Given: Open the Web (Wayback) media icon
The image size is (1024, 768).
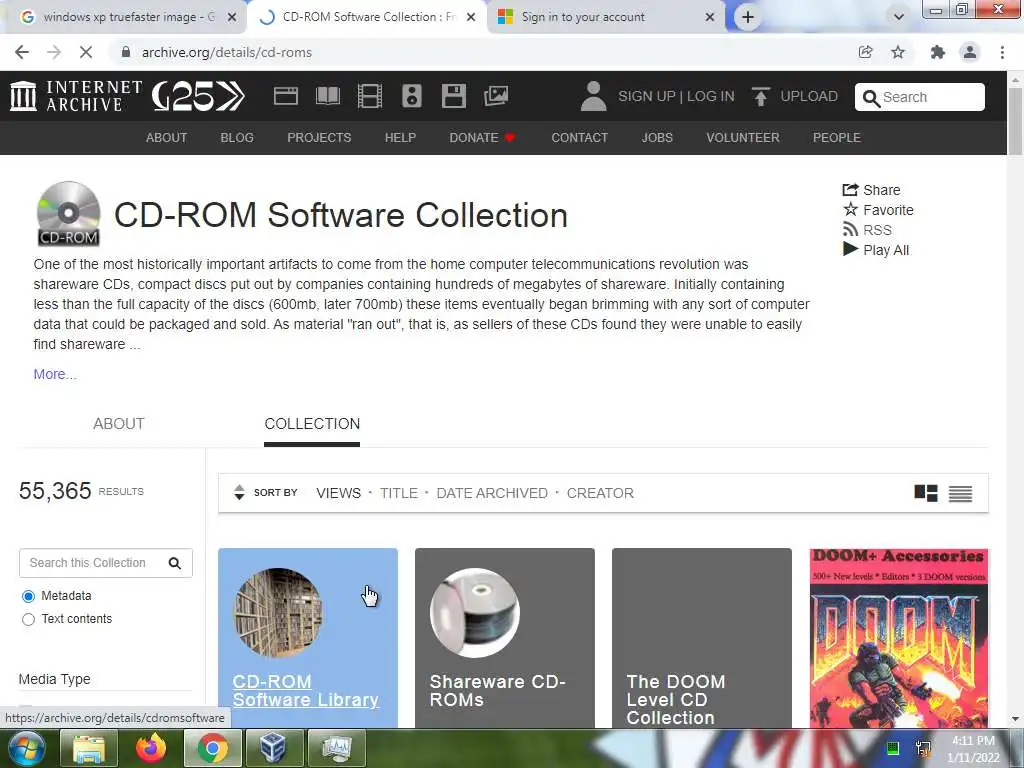Looking at the screenshot, I should (x=285, y=96).
